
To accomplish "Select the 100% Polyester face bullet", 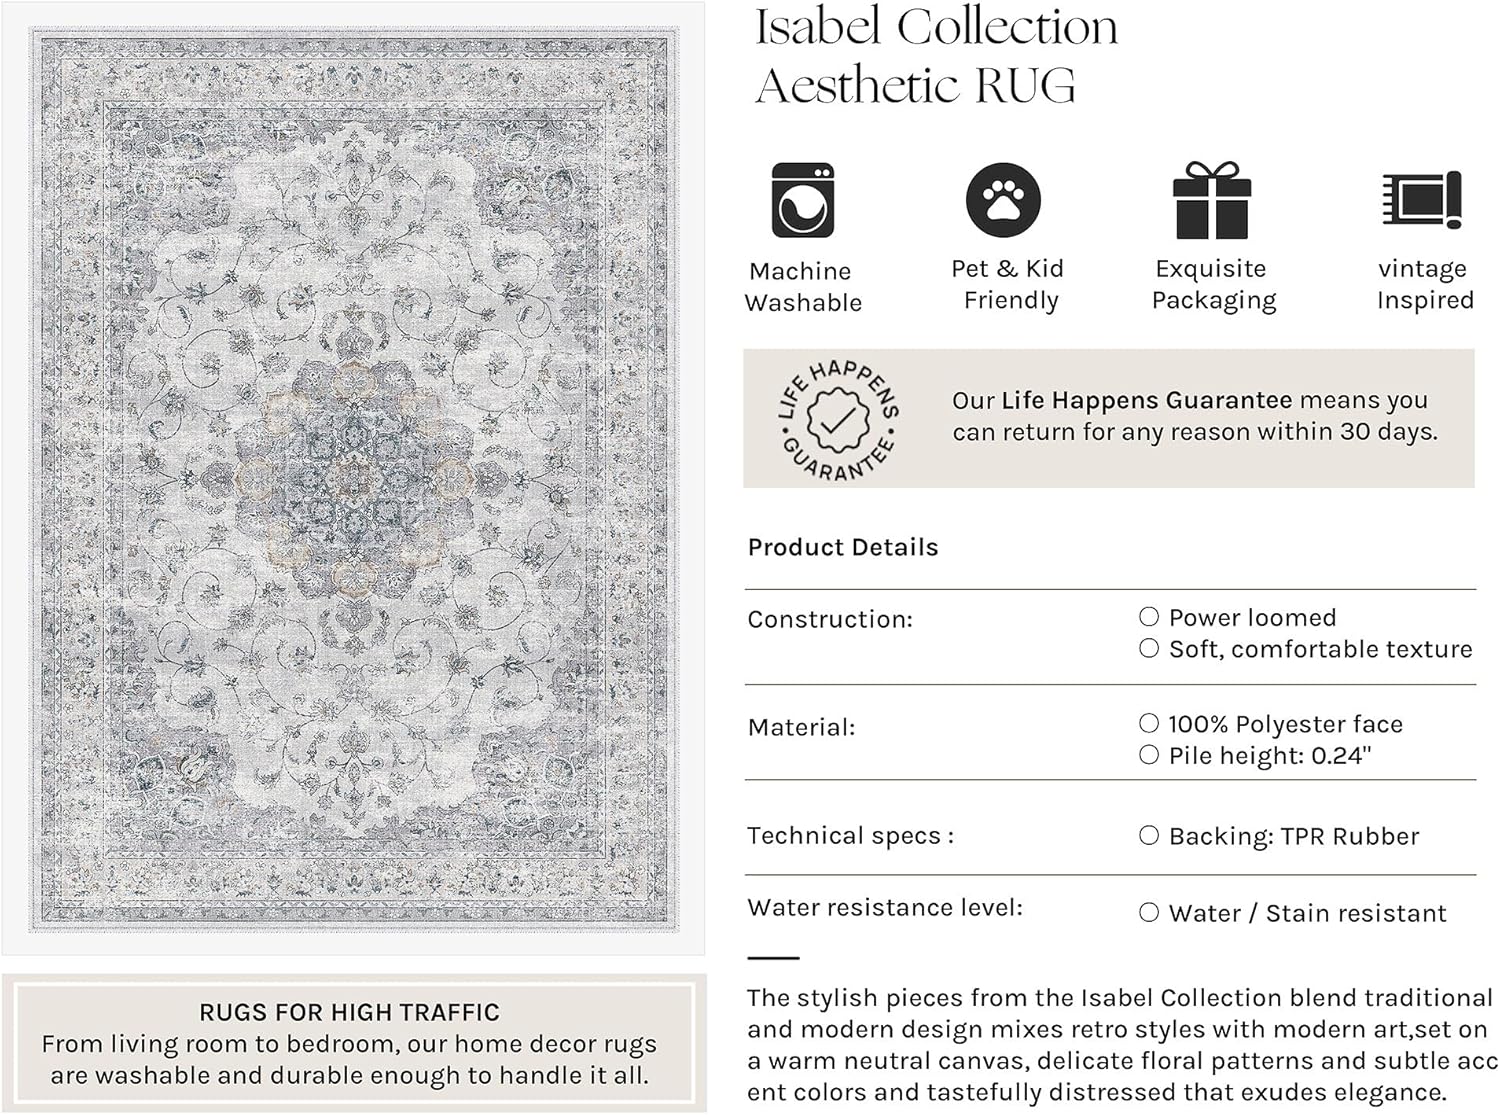I will [1149, 723].
